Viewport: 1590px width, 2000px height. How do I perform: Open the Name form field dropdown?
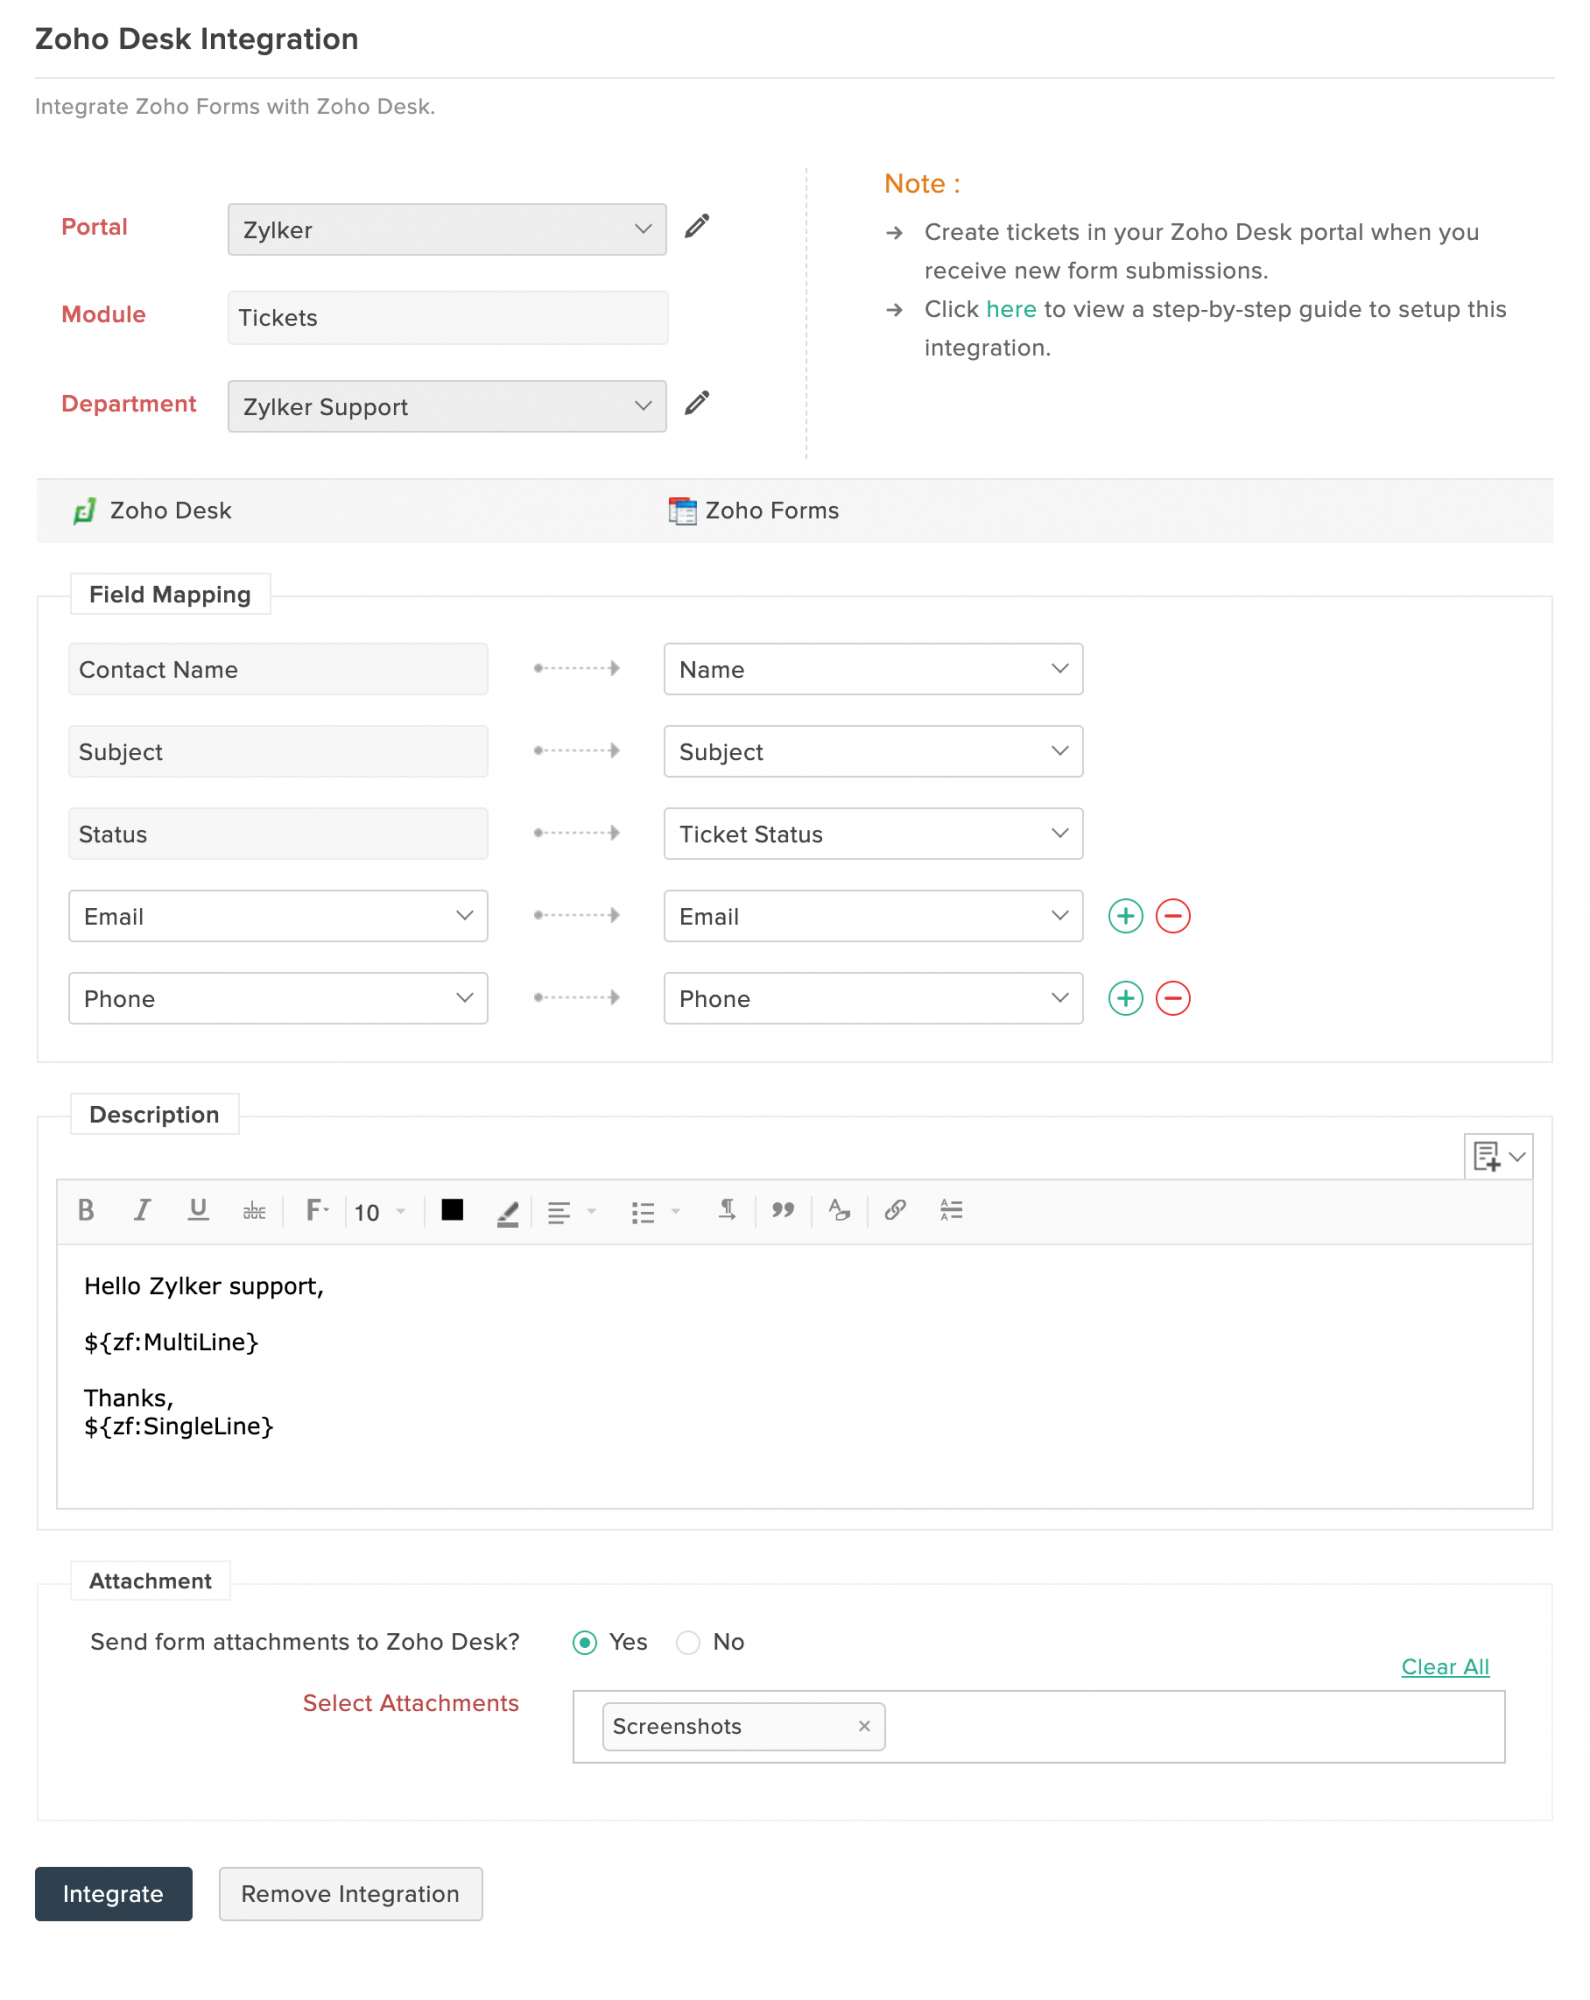(873, 669)
